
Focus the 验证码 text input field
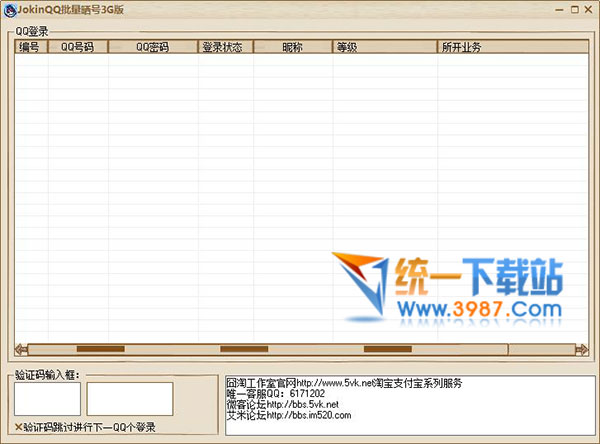pos(130,399)
